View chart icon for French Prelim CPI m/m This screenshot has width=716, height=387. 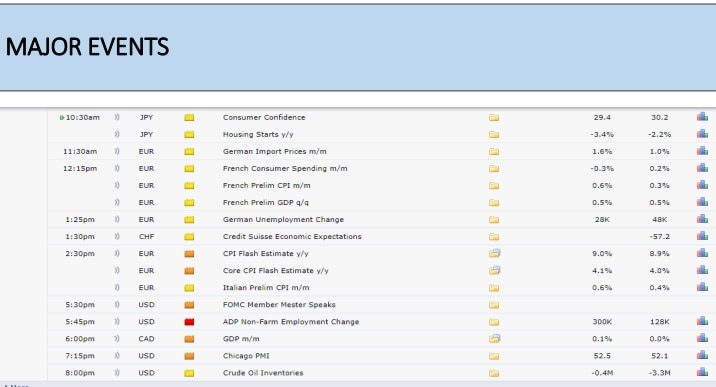pyautogui.click(x=702, y=185)
